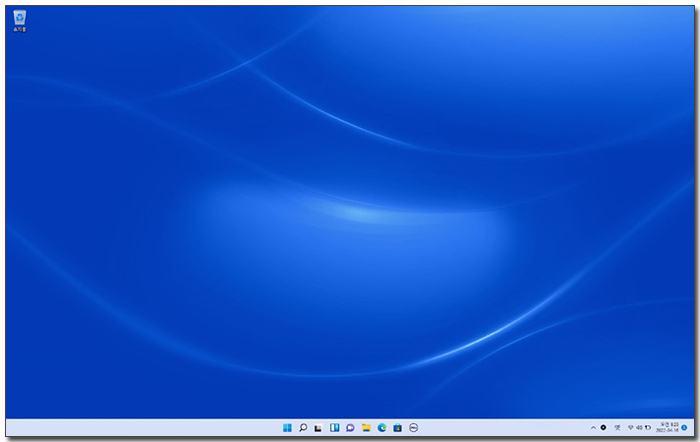Screen dimensions: 700x442
Task: Expand hidden system tray icons chevron
Action: click(593, 428)
